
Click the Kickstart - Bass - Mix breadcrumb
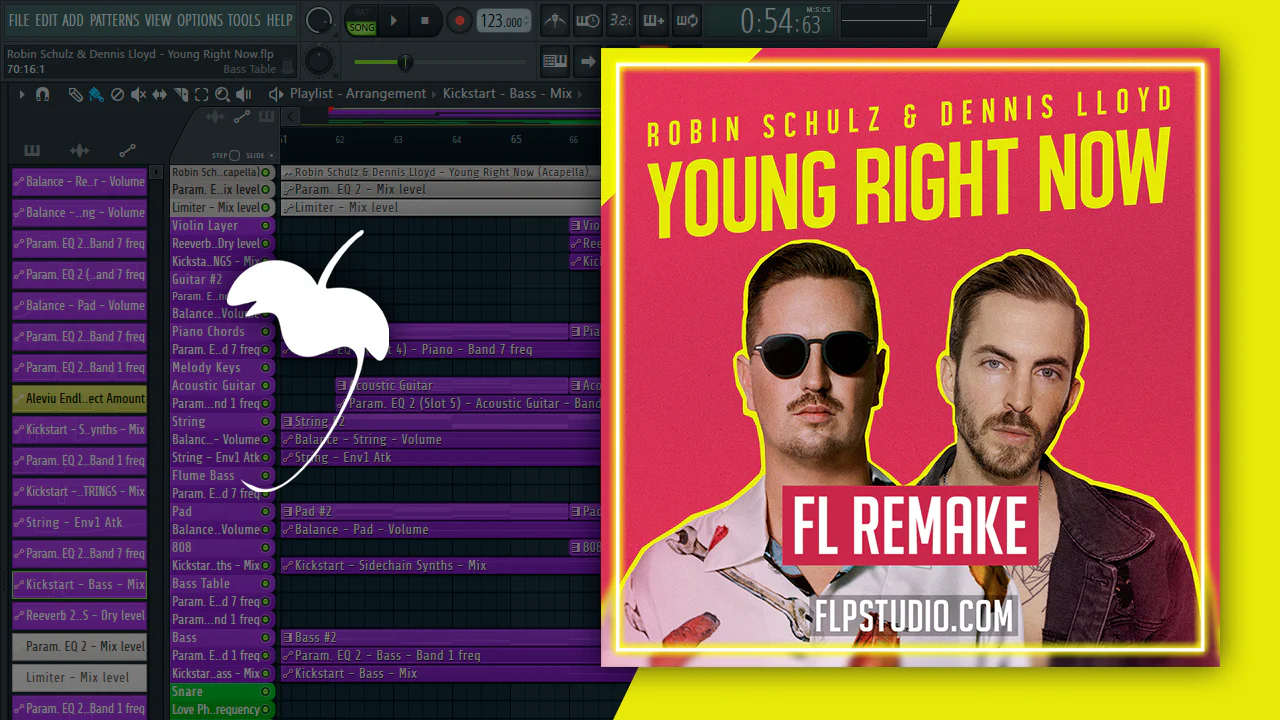click(507, 94)
